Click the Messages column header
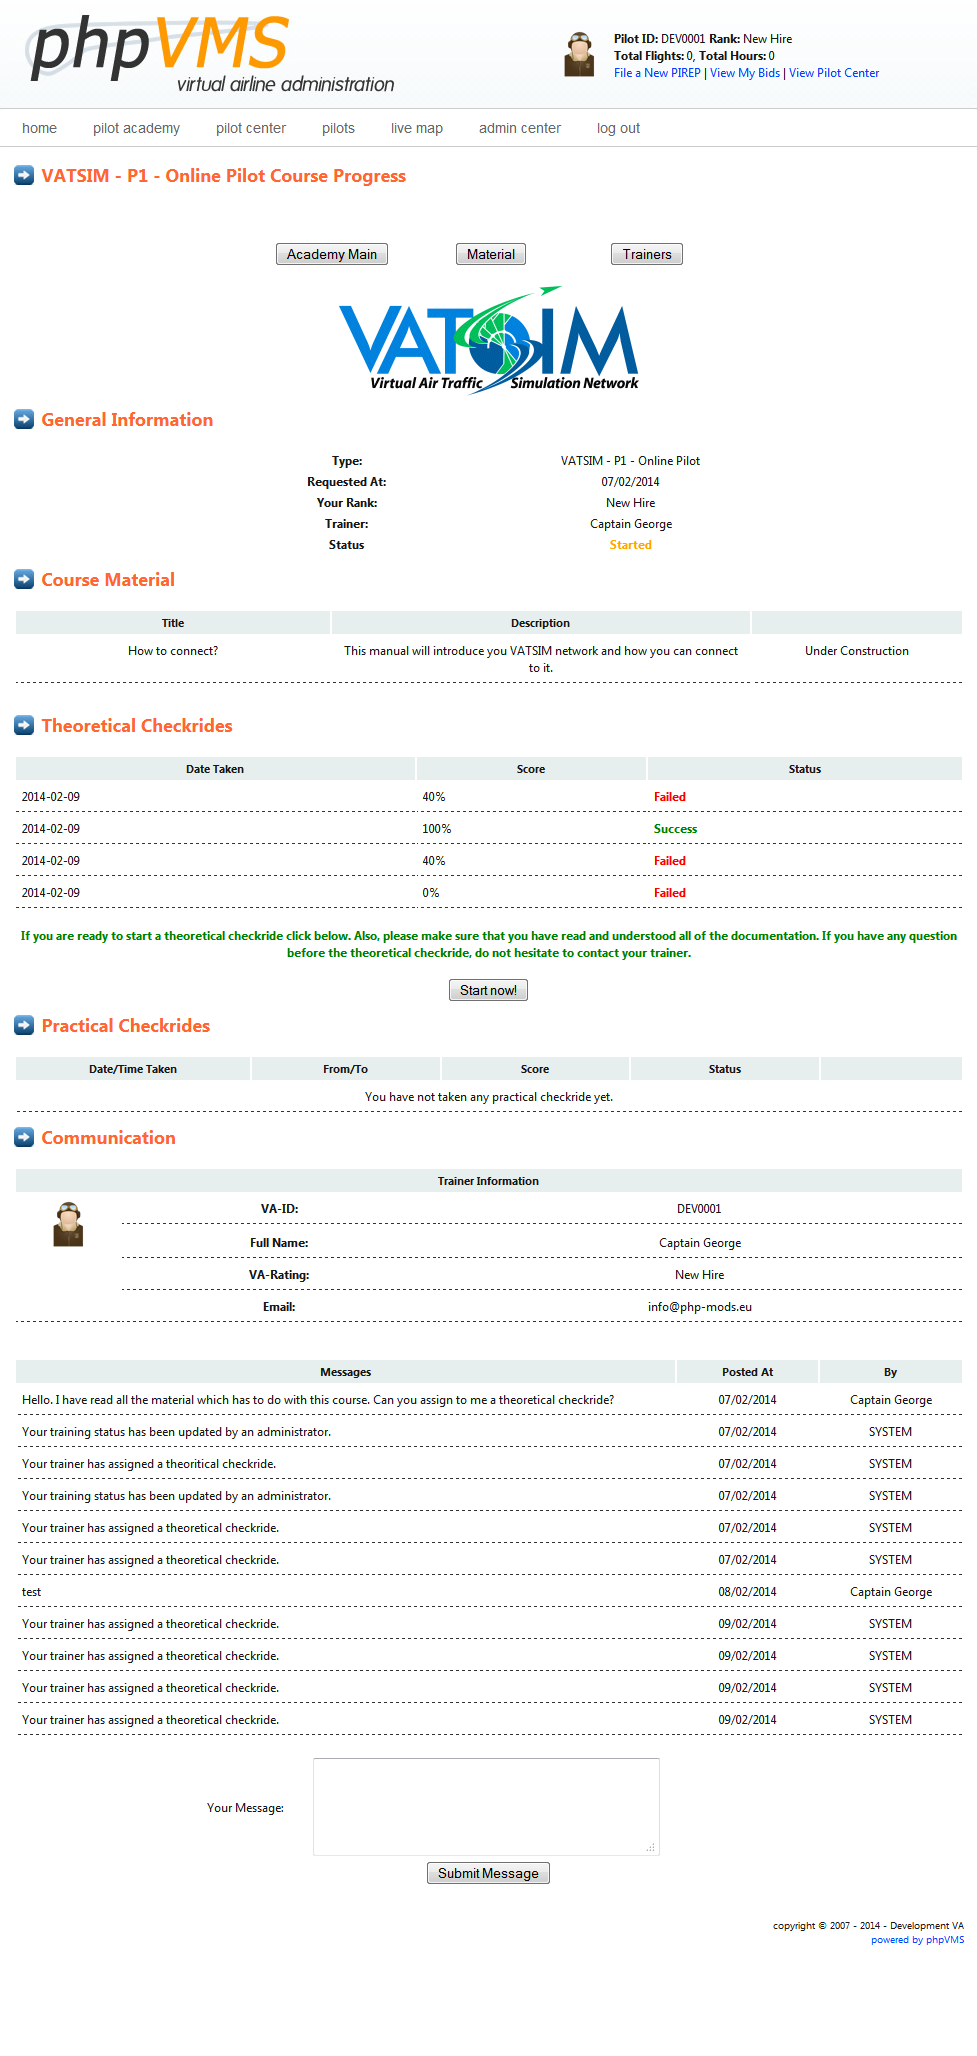977x2056 pixels. 346,1372
